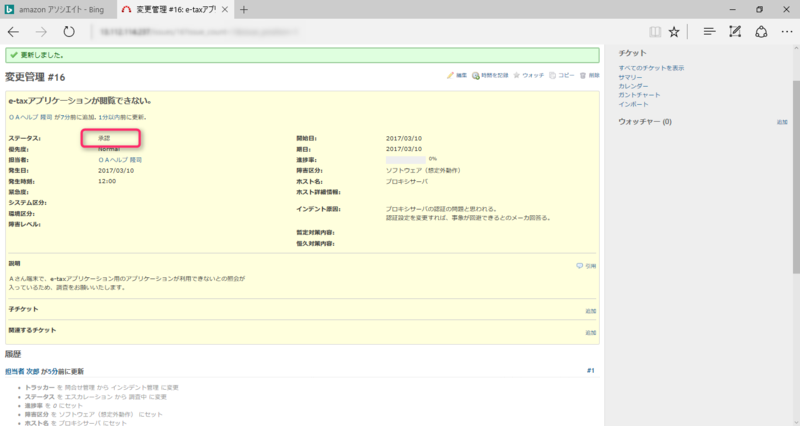The width and height of the screenshot is (800, 426).
Task: Click the 更新しました success message
Action: tap(302, 55)
